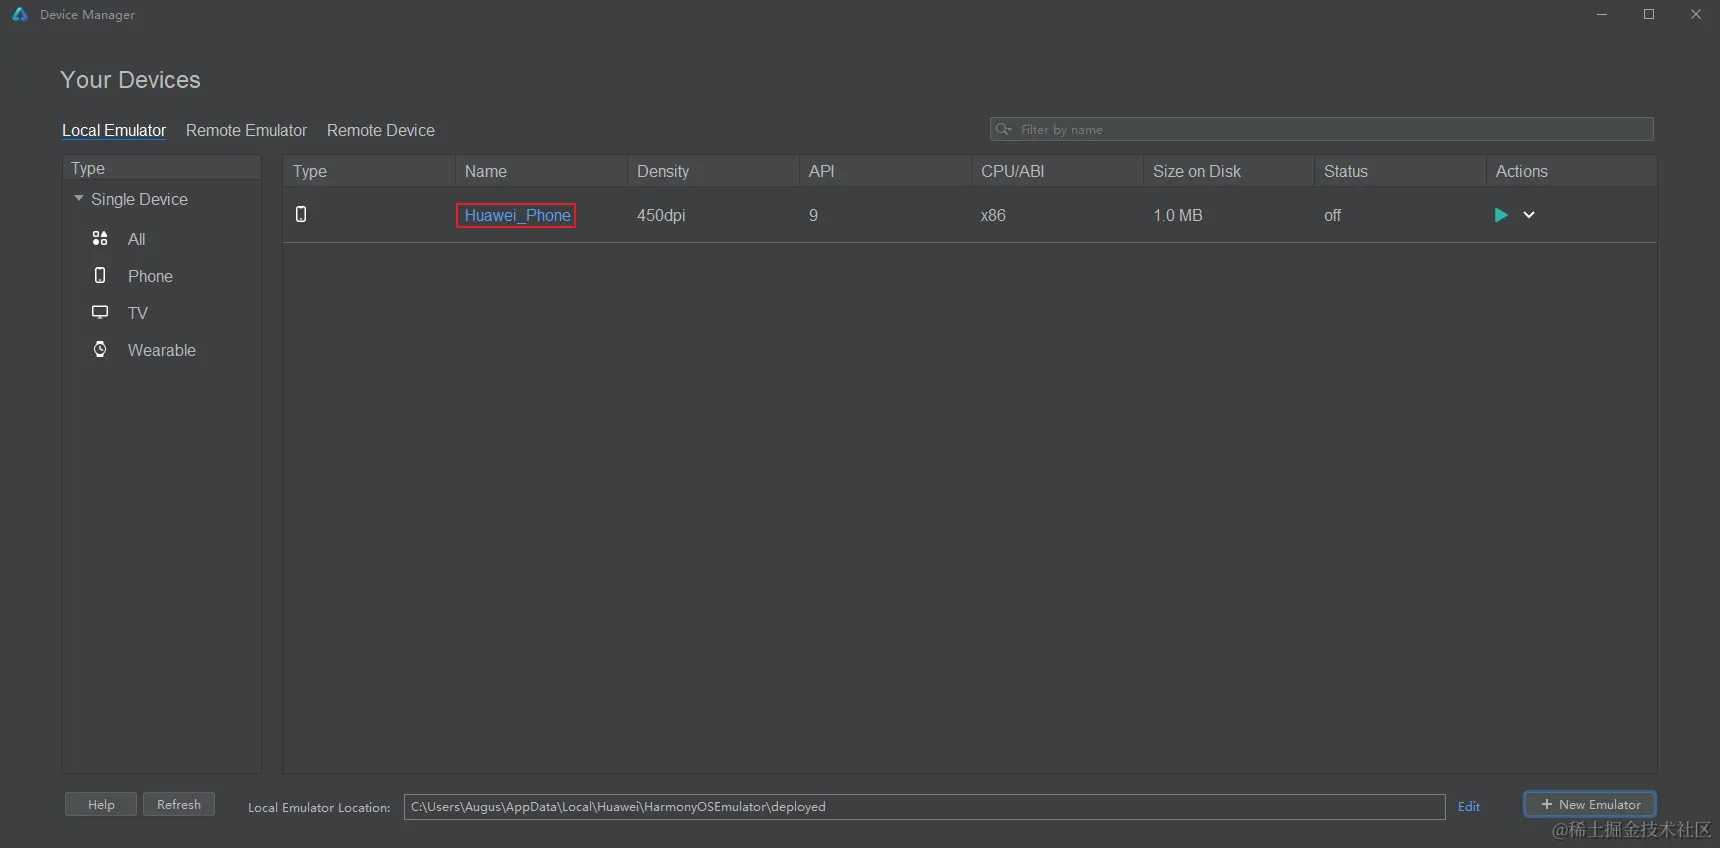Click the phone type icon in the Huawei_Phone row

pyautogui.click(x=301, y=214)
